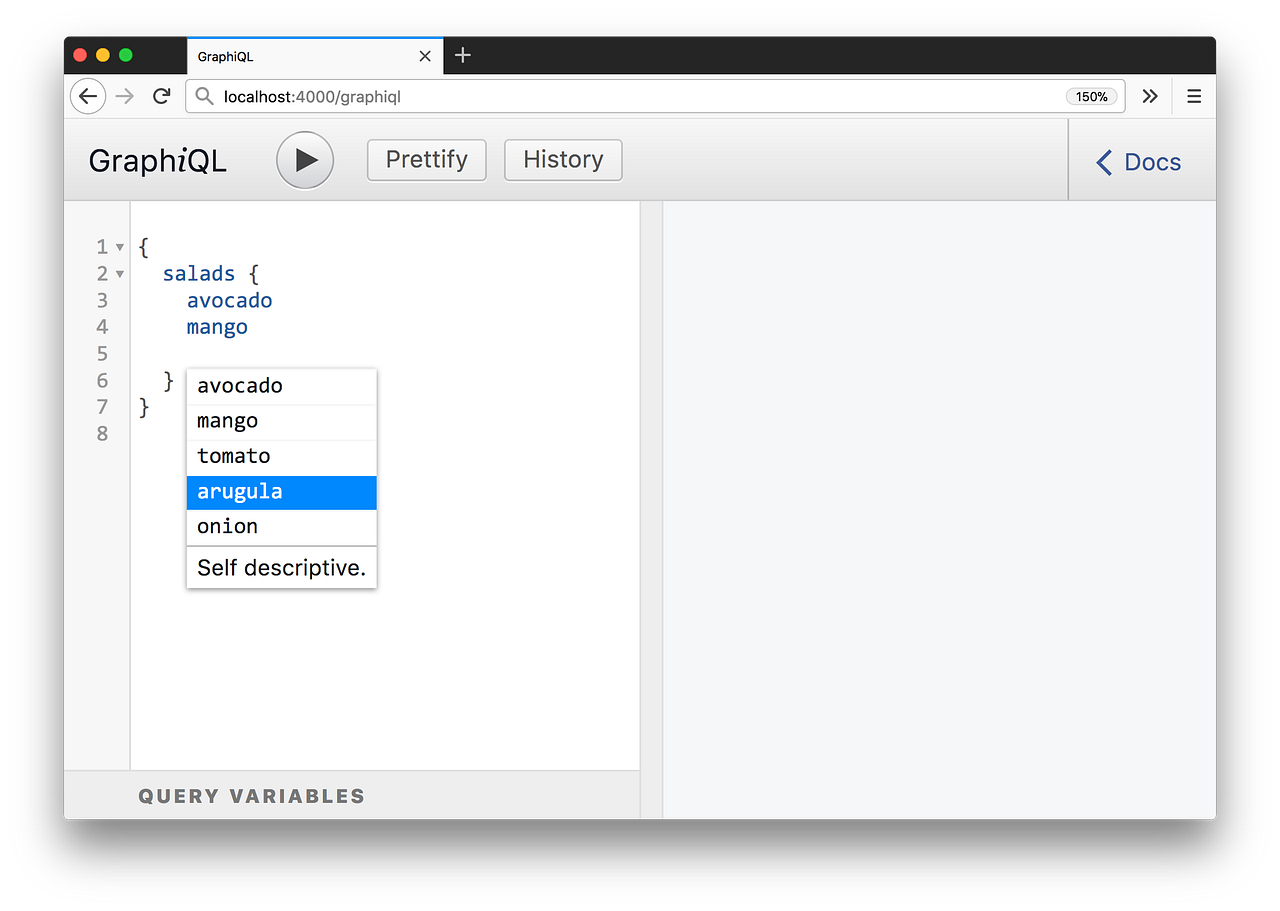Viewport: 1280px width, 911px height.
Task: Click the 150% zoom indicator
Action: click(x=1091, y=96)
